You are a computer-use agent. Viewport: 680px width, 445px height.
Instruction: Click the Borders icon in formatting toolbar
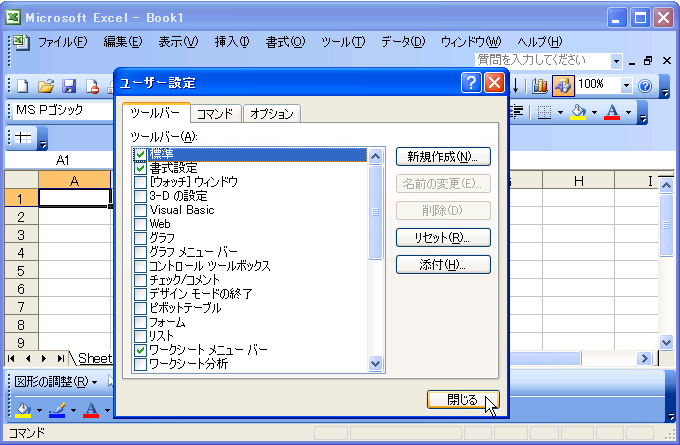[544, 112]
